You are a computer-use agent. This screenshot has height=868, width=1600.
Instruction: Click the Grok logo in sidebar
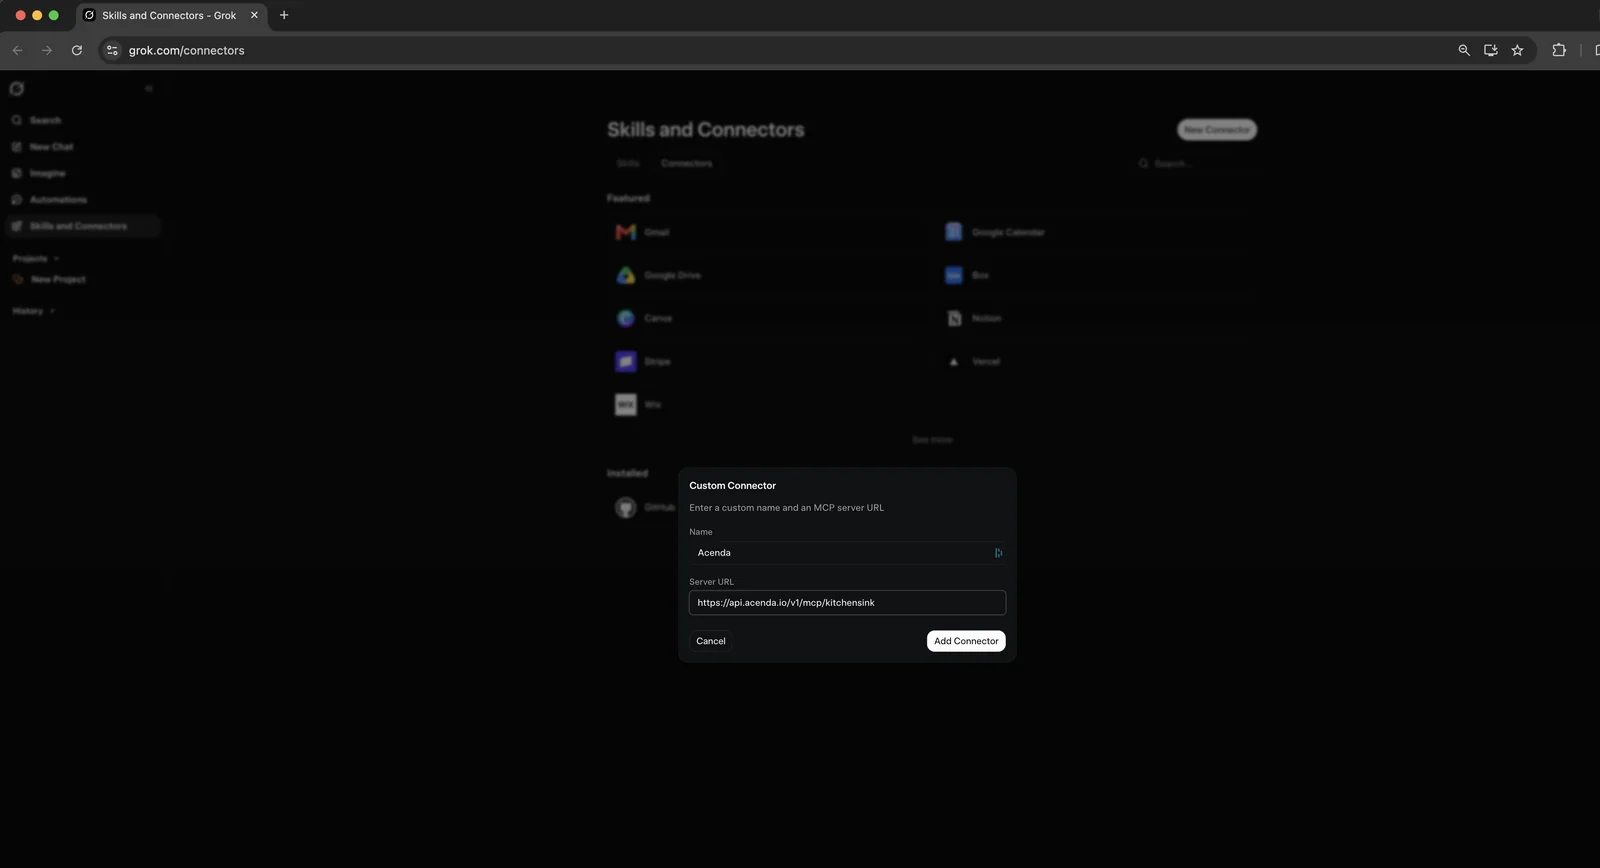17,89
